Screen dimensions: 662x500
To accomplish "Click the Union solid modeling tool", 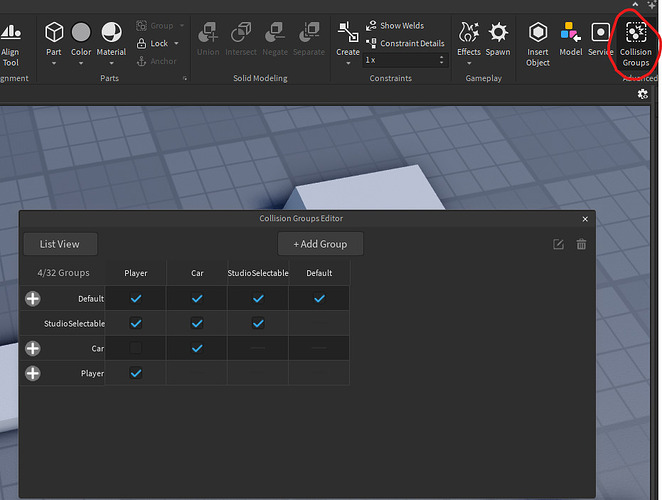I will [x=208, y=39].
